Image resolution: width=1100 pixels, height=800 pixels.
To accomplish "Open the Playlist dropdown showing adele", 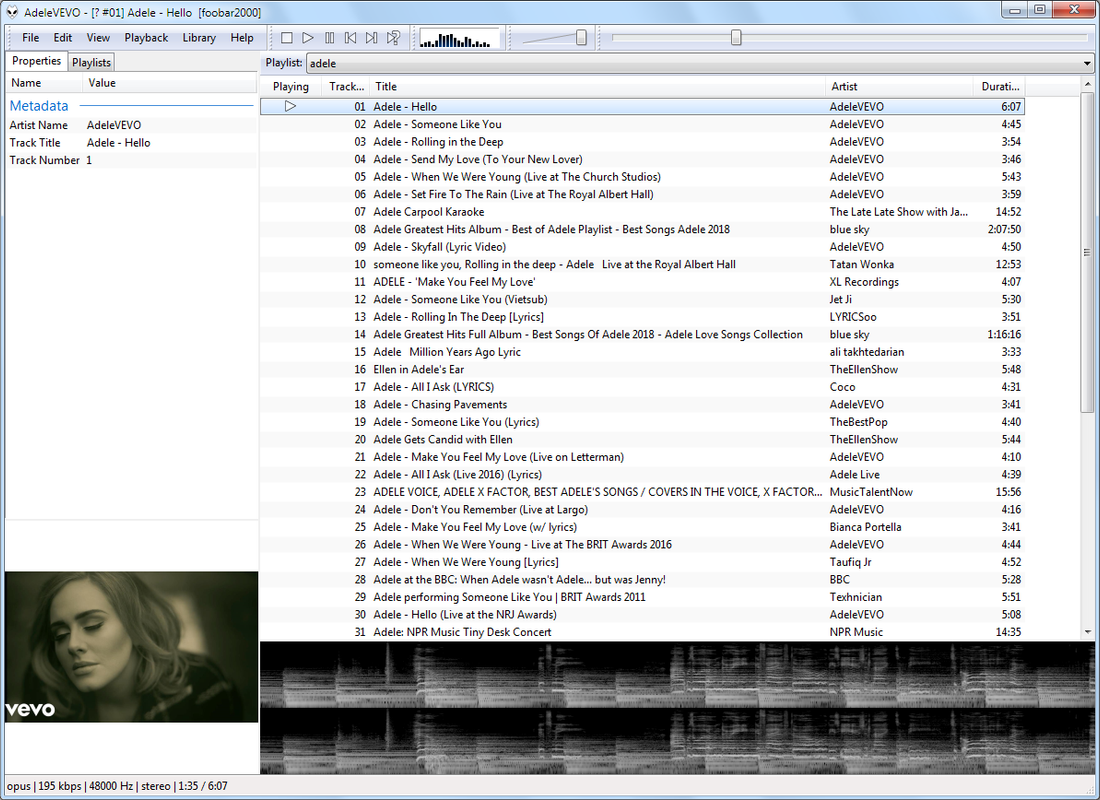I will tap(701, 63).
